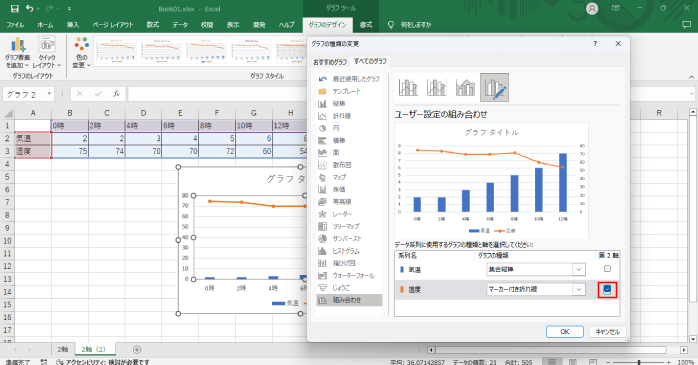This screenshot has height=365, width=698.
Task: Select third combo subtype: stacked area with column
Action: 465,87
